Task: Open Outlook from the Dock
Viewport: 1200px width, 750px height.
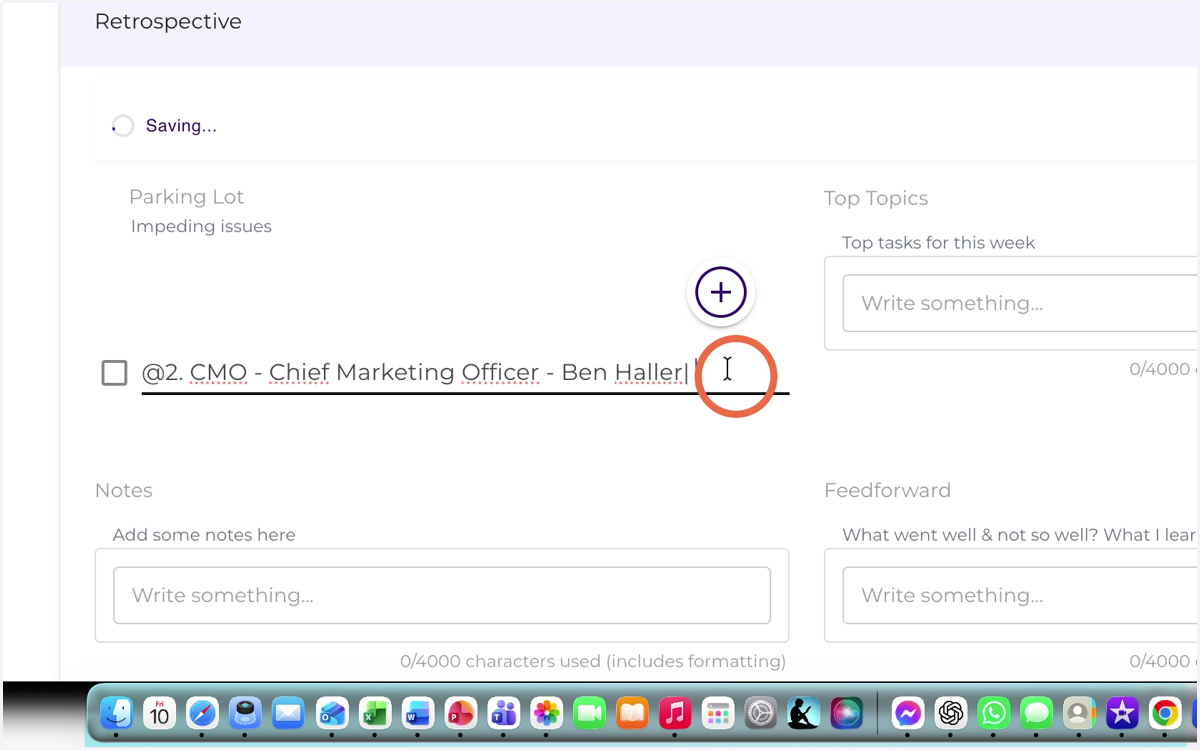Action: point(332,712)
